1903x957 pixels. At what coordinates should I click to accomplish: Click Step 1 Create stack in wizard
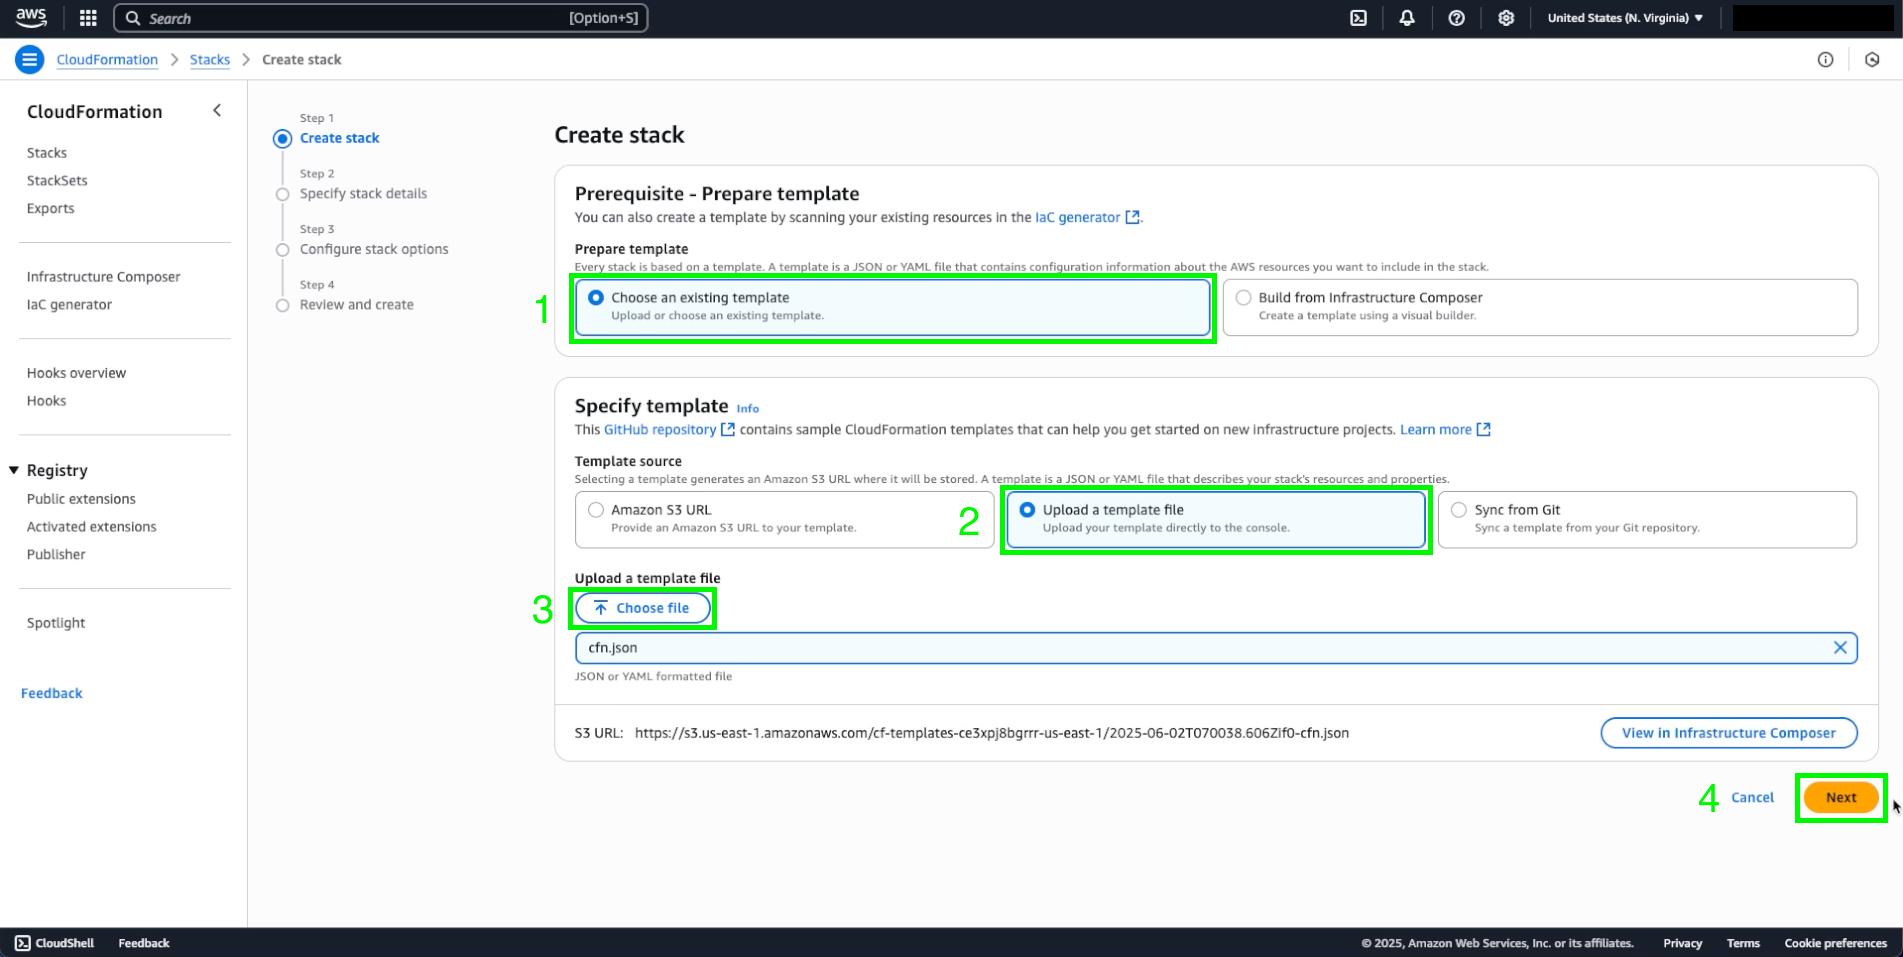pyautogui.click(x=339, y=138)
